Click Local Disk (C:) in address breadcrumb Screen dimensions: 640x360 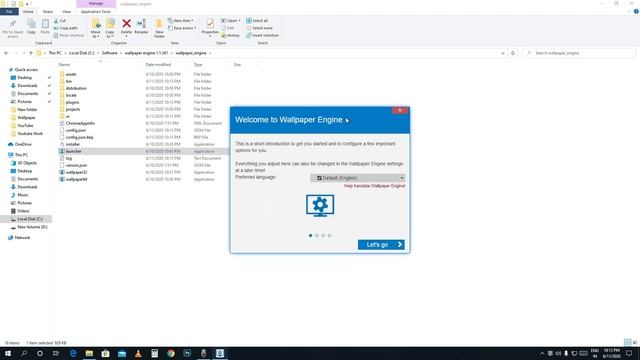click(81, 53)
